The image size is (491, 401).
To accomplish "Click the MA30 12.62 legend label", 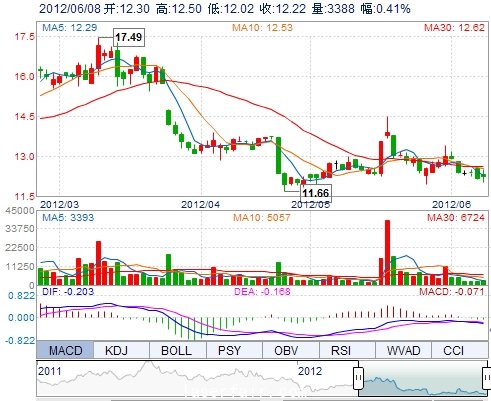I will (x=454, y=27).
